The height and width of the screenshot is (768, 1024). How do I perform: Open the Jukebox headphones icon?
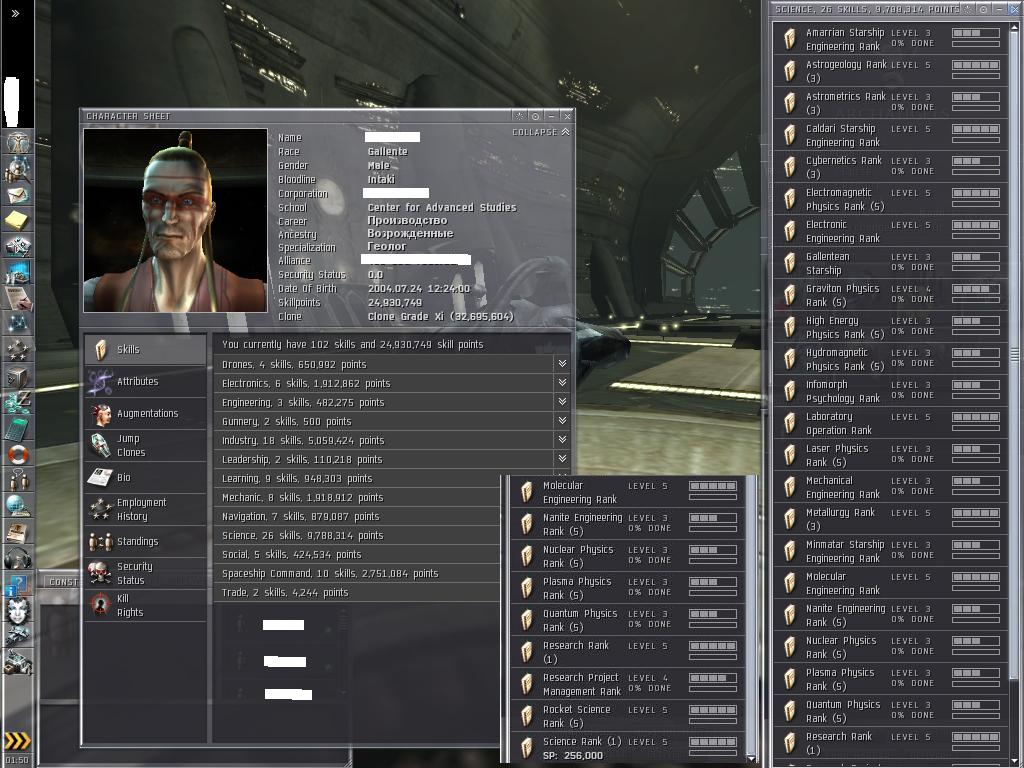click(18, 558)
